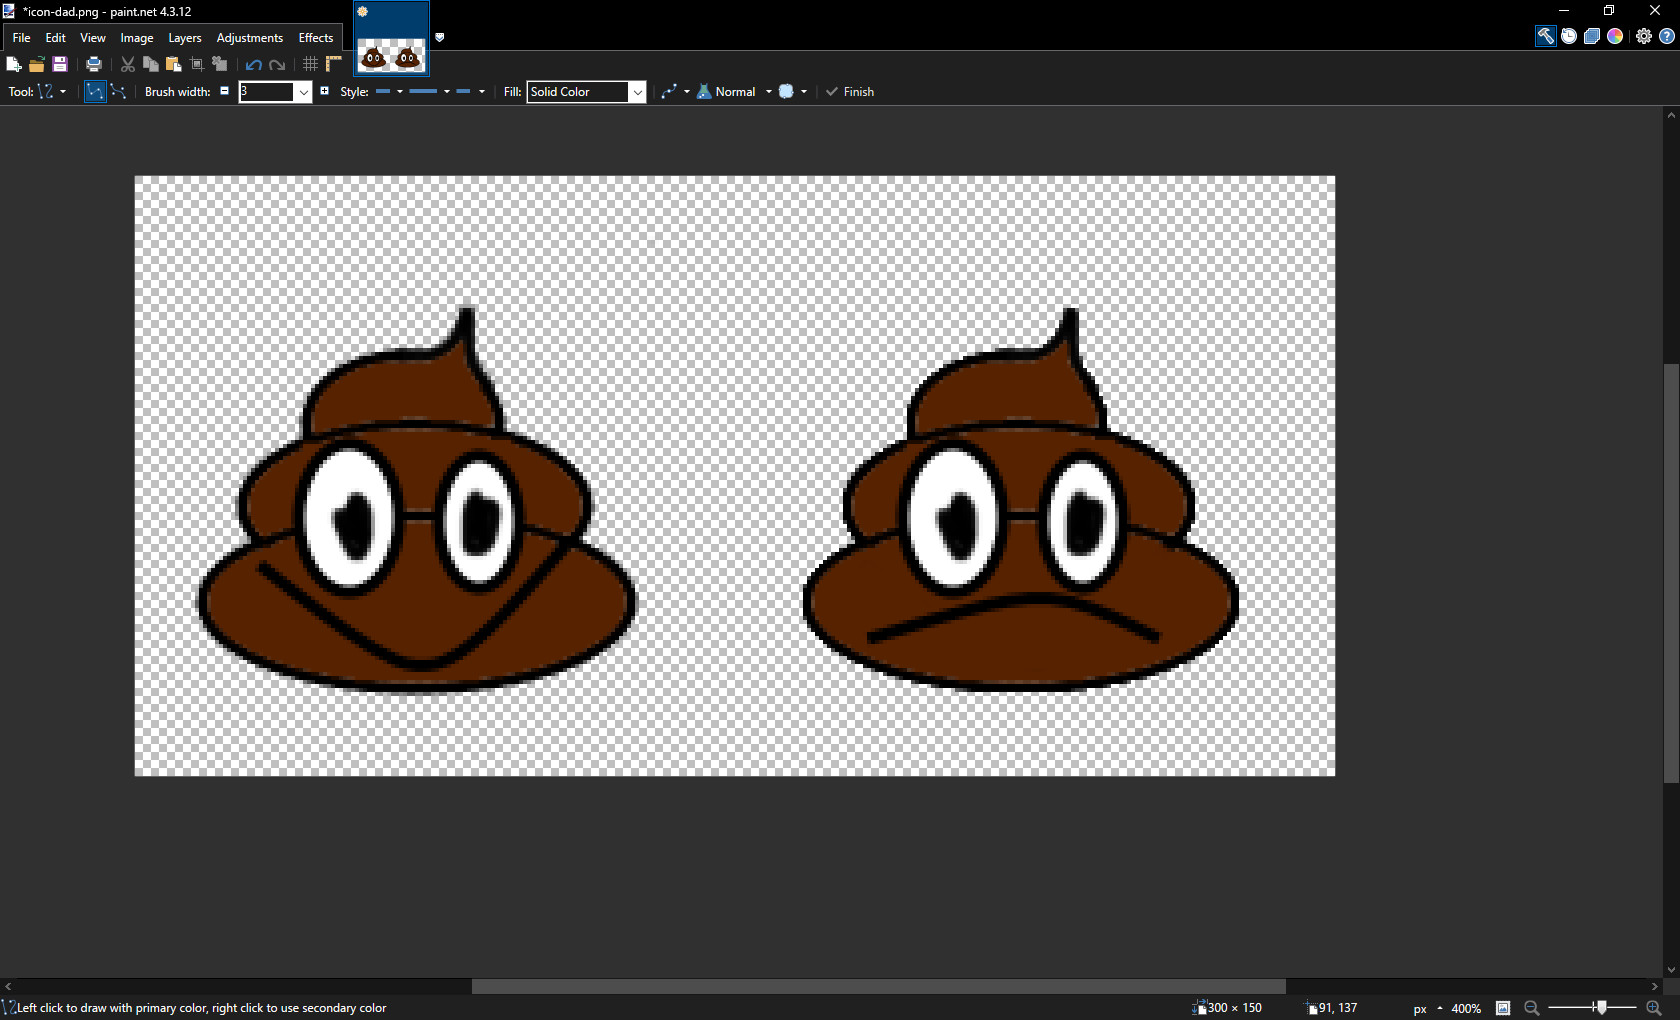
Task: Open the Adjustments menu
Action: coord(250,37)
